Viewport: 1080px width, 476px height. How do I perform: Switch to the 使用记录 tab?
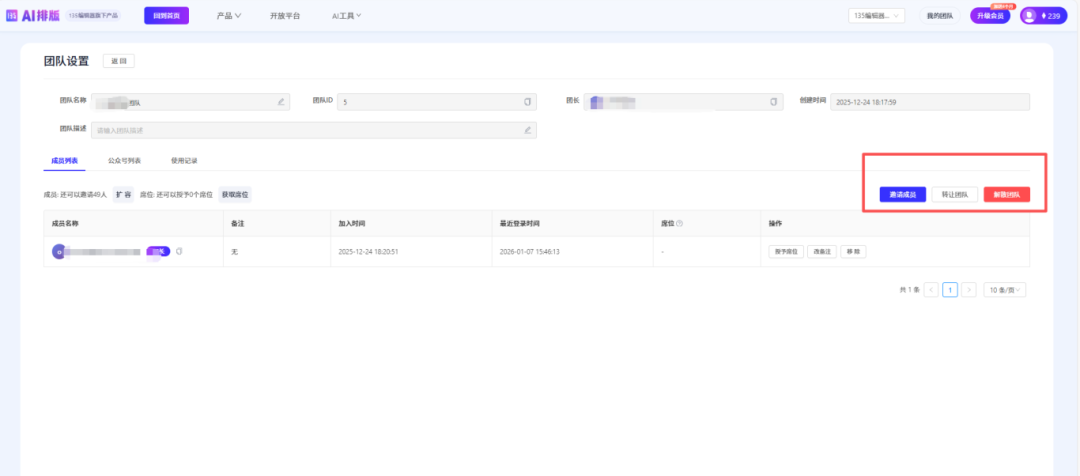(184, 161)
